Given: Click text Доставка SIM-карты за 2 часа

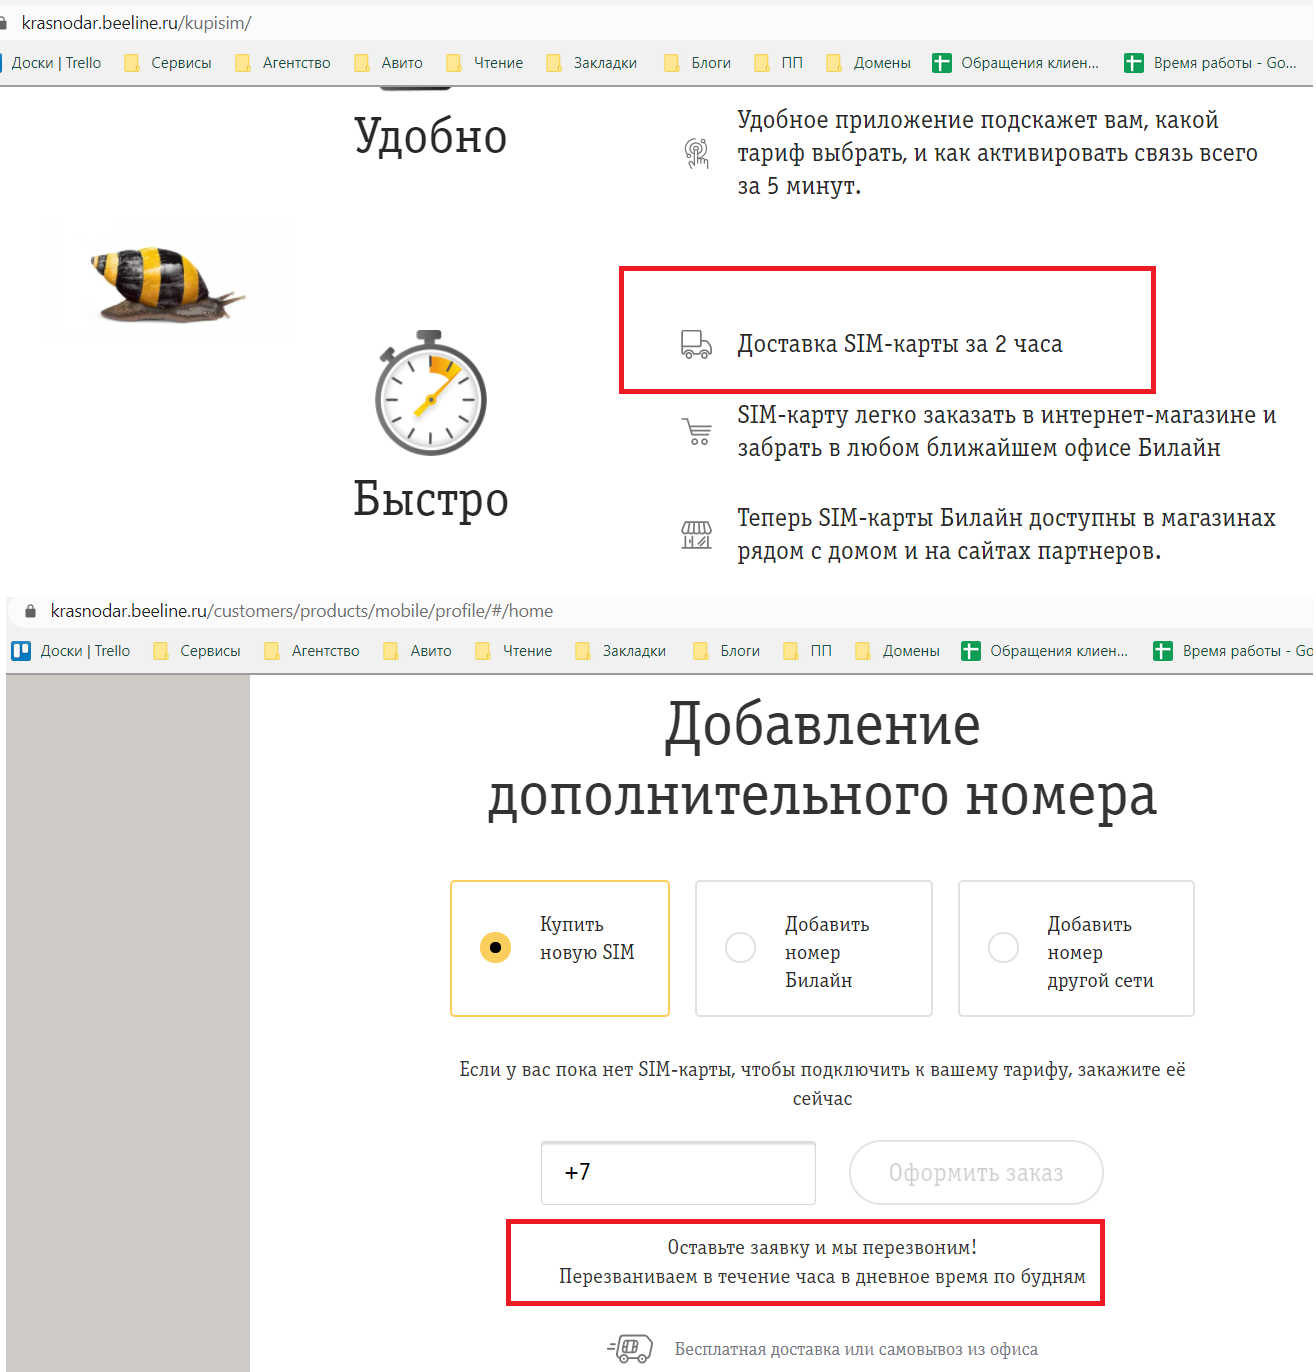Looking at the screenshot, I should pos(900,344).
